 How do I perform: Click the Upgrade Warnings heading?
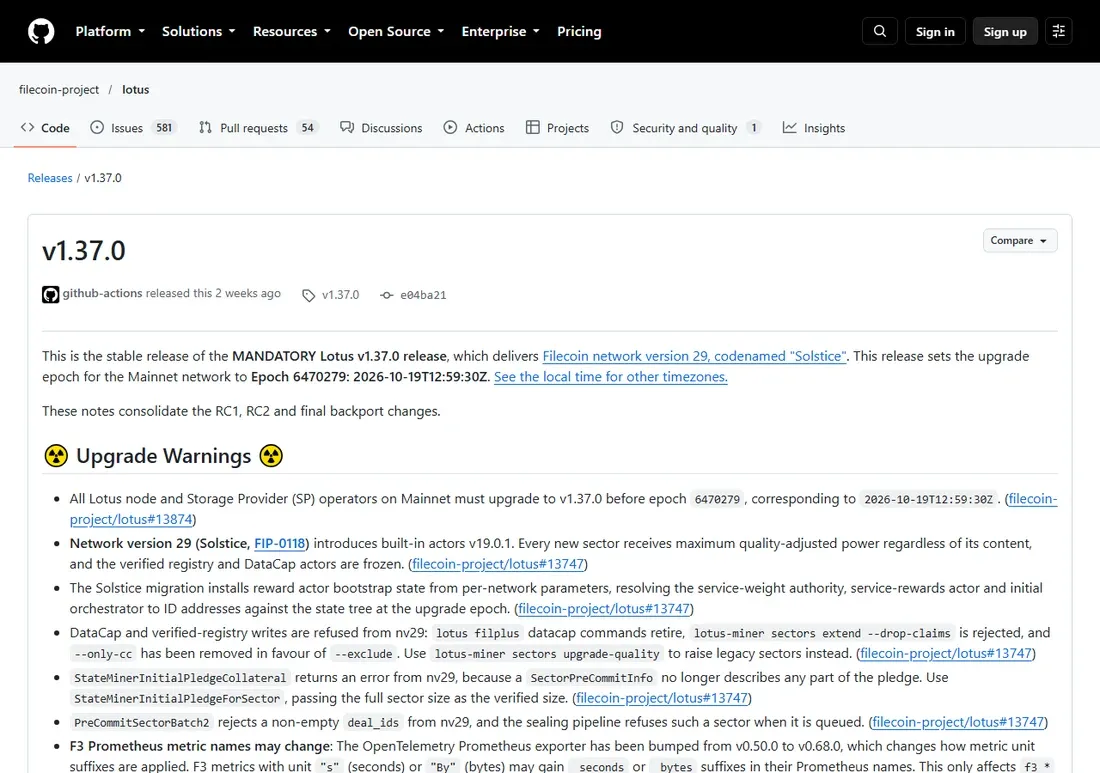163,456
